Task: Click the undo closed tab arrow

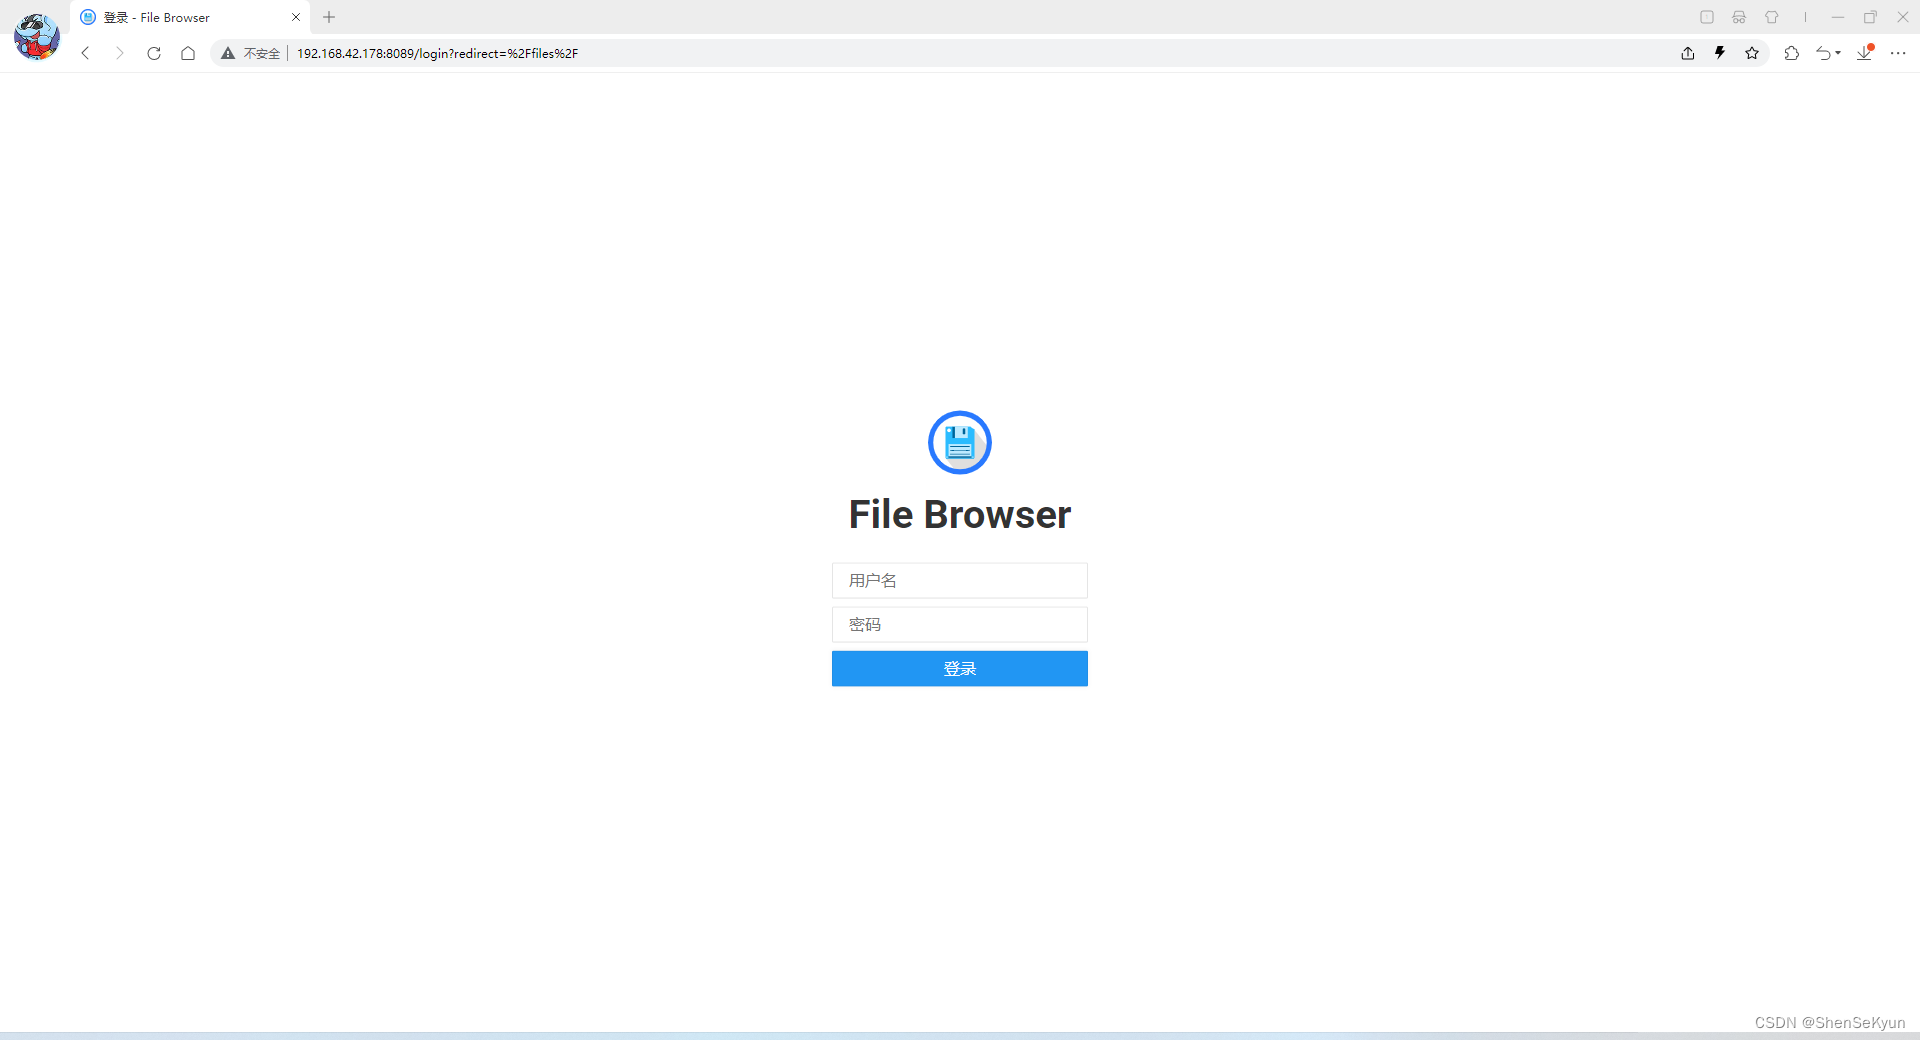Action: pyautogui.click(x=1824, y=53)
